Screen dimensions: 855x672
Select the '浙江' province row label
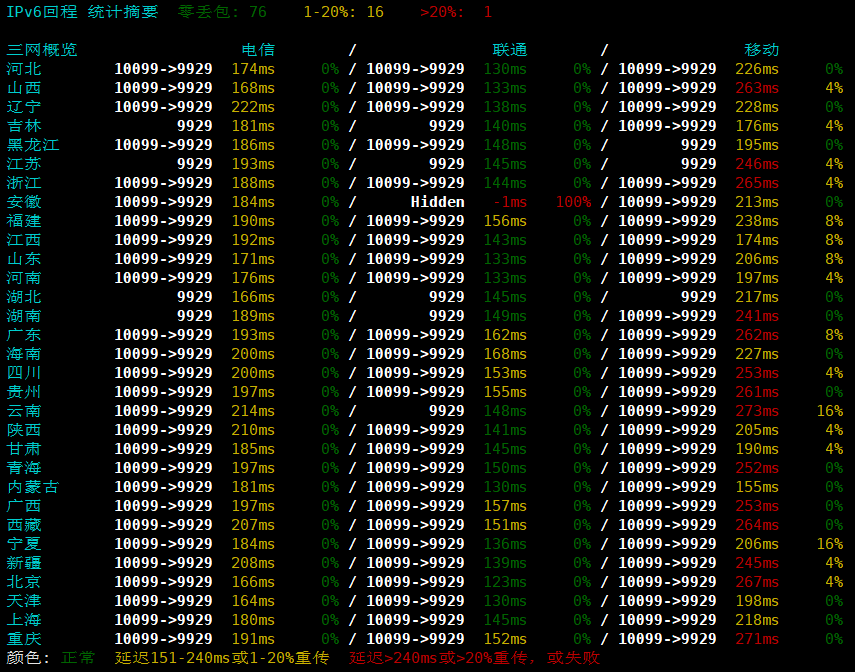pyautogui.click(x=24, y=183)
